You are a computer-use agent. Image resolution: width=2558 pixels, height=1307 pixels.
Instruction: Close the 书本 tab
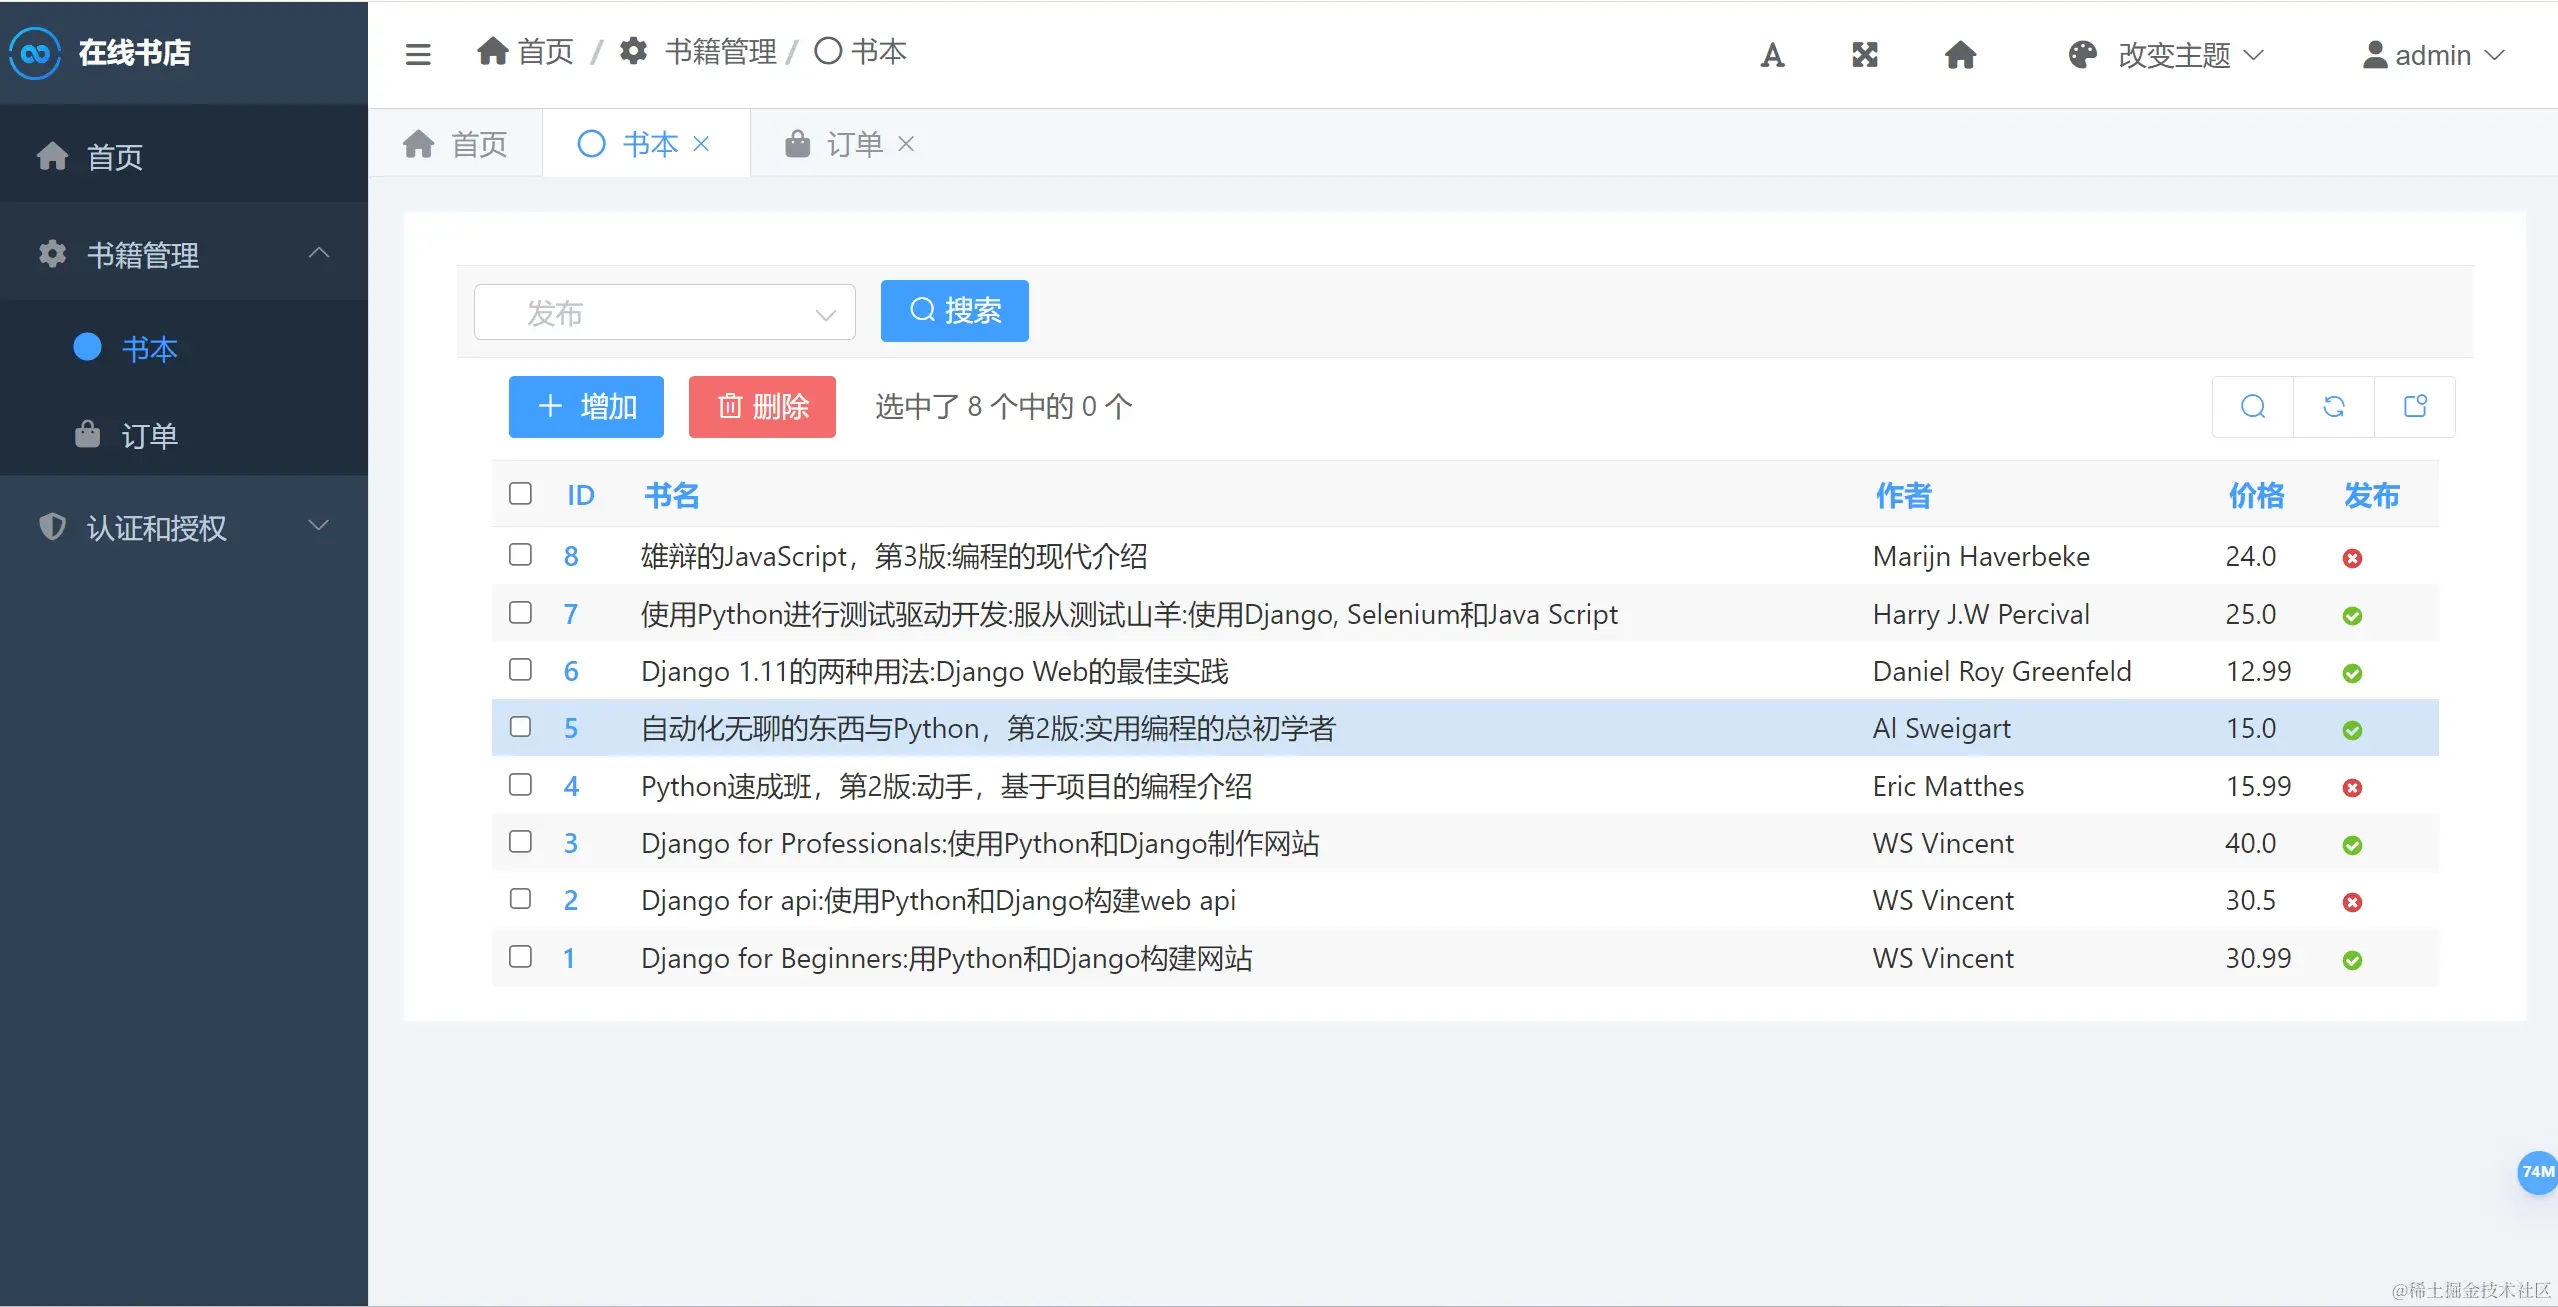tap(702, 144)
